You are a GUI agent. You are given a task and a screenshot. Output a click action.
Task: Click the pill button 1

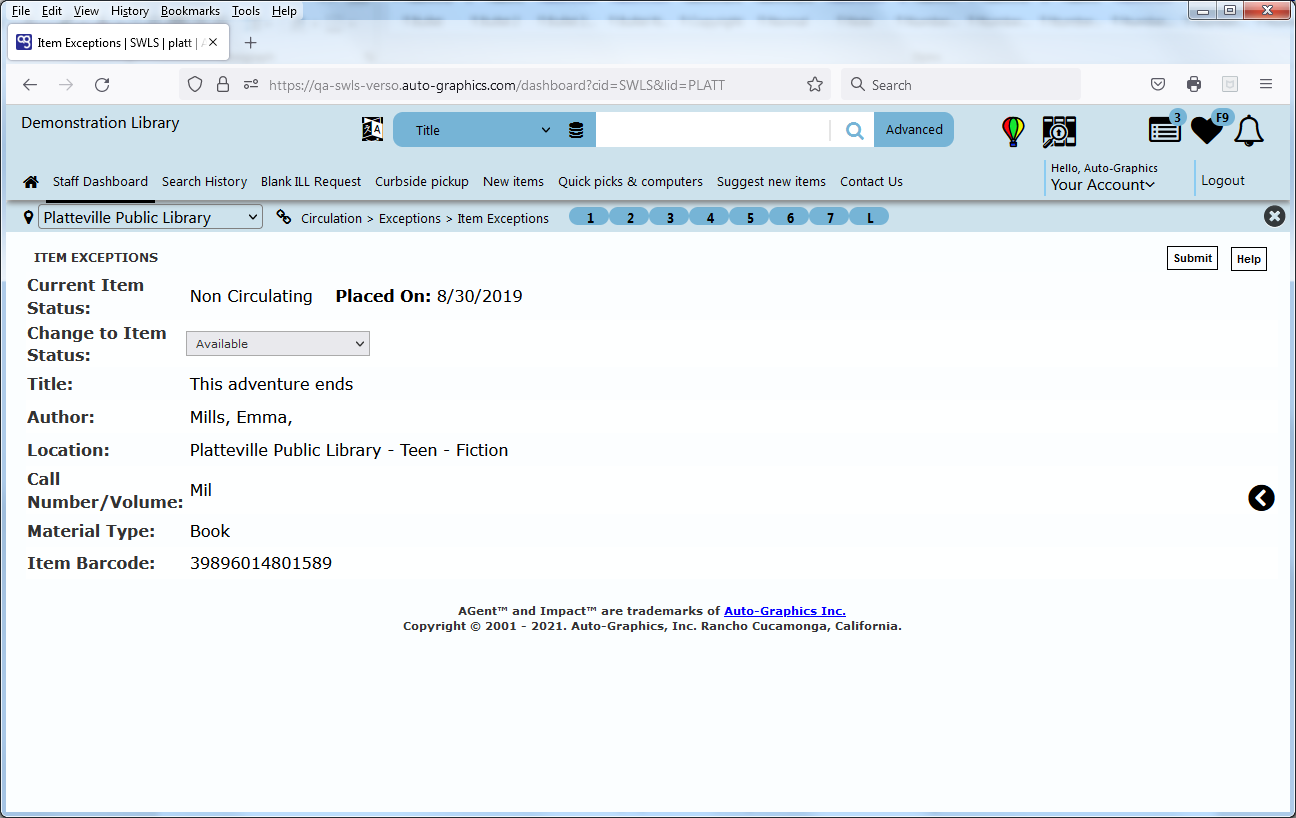point(590,217)
